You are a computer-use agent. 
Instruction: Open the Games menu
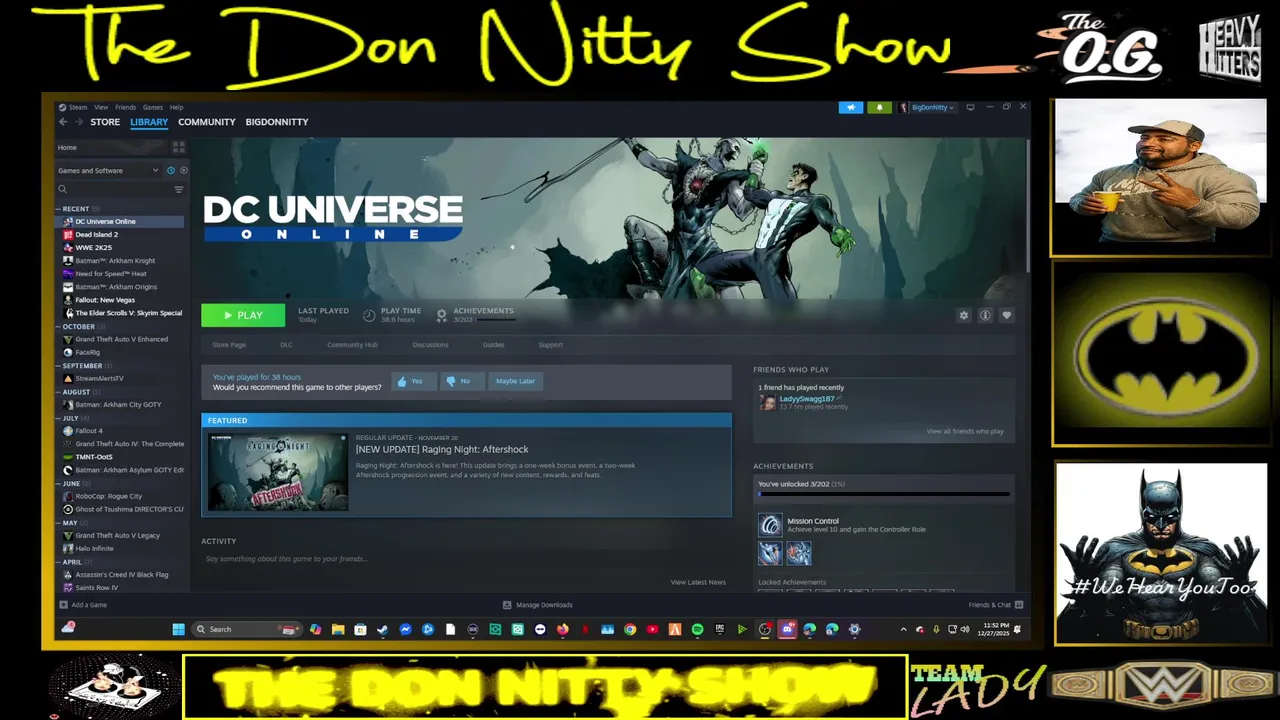tap(153, 107)
